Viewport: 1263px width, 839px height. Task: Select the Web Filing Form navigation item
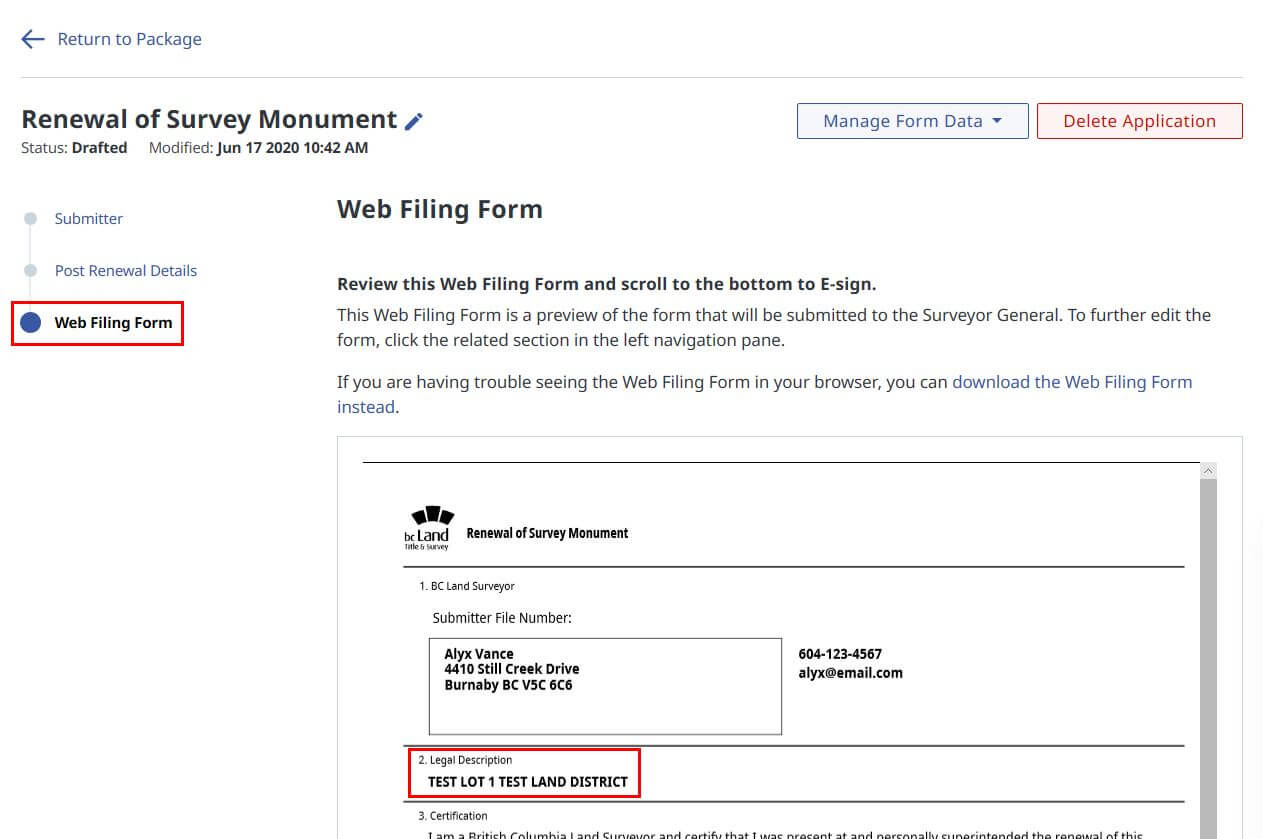coord(97,323)
